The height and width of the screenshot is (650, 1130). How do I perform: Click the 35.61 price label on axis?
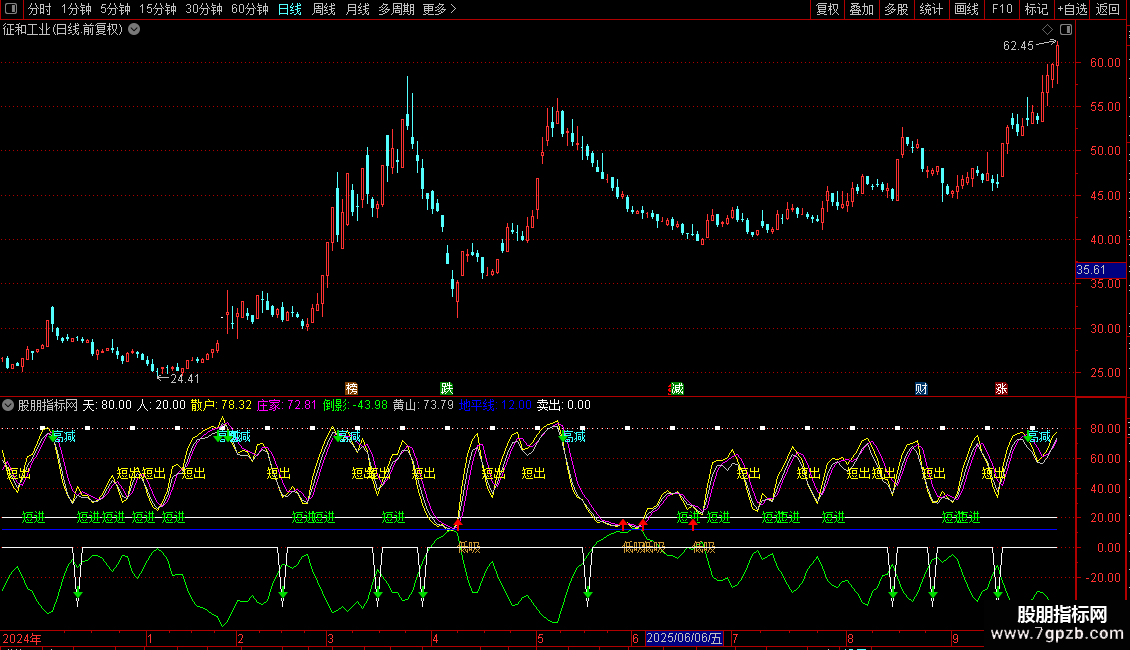click(x=1091, y=270)
